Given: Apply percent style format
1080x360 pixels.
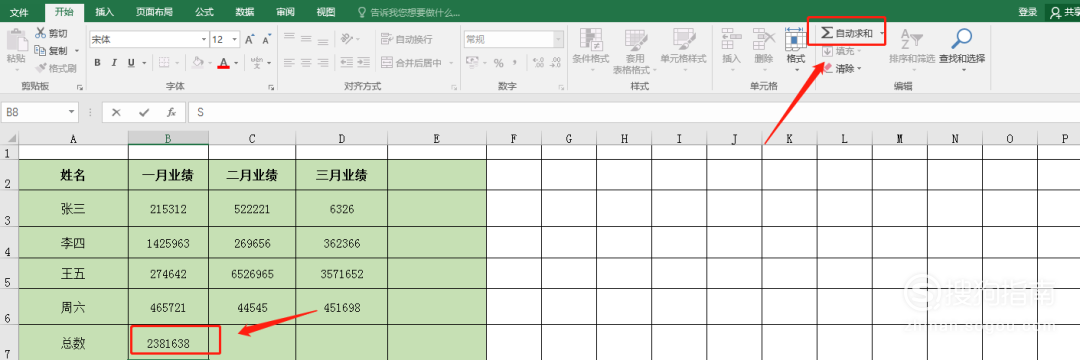Looking at the screenshot, I should (498, 63).
